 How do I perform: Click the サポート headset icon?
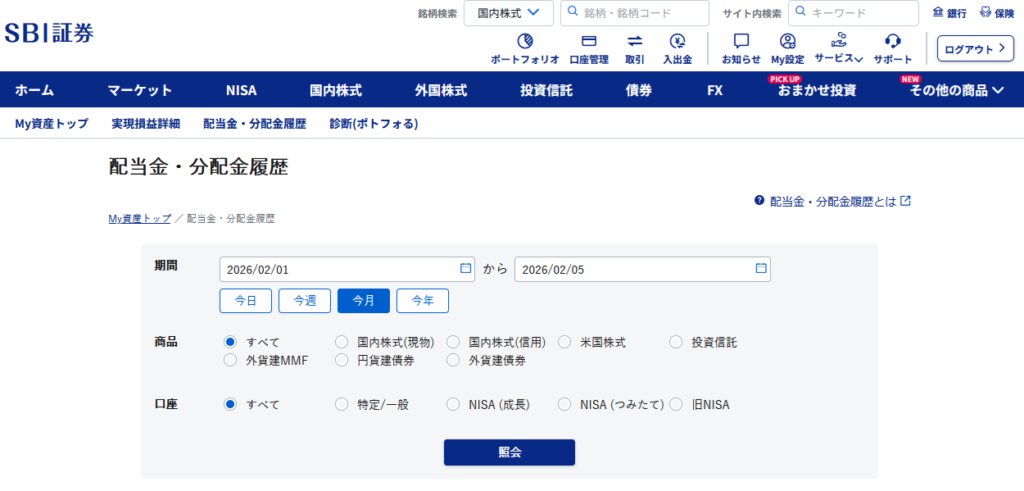[893, 42]
